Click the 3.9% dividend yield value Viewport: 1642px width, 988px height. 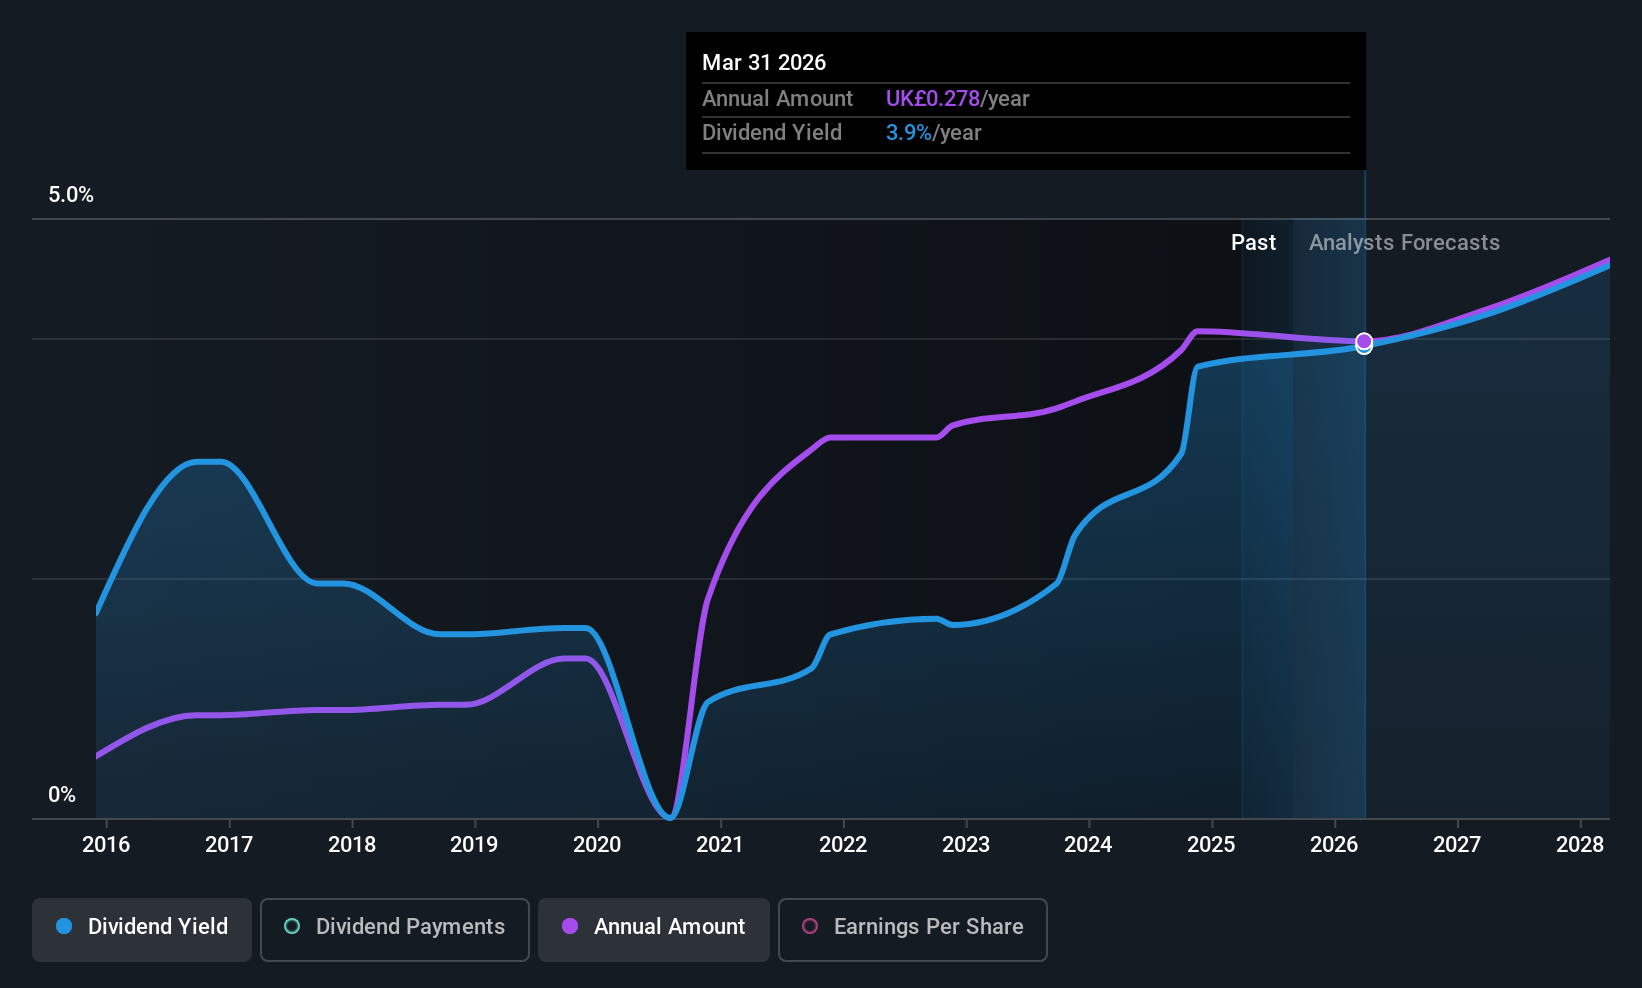pyautogui.click(x=909, y=133)
